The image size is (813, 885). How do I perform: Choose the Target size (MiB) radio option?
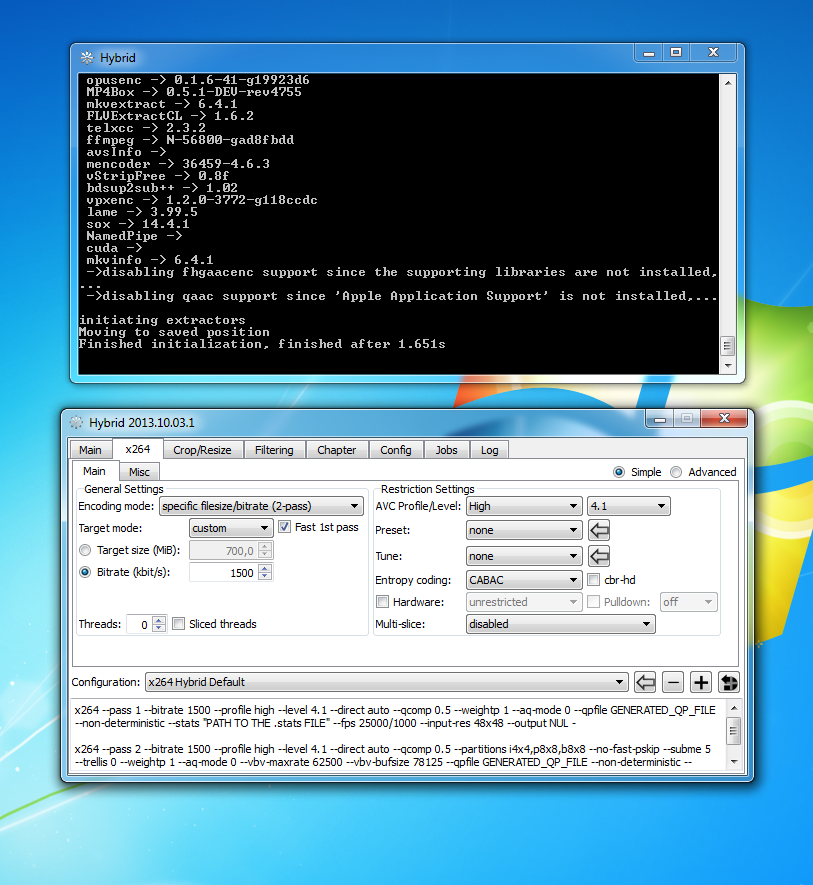(x=85, y=550)
